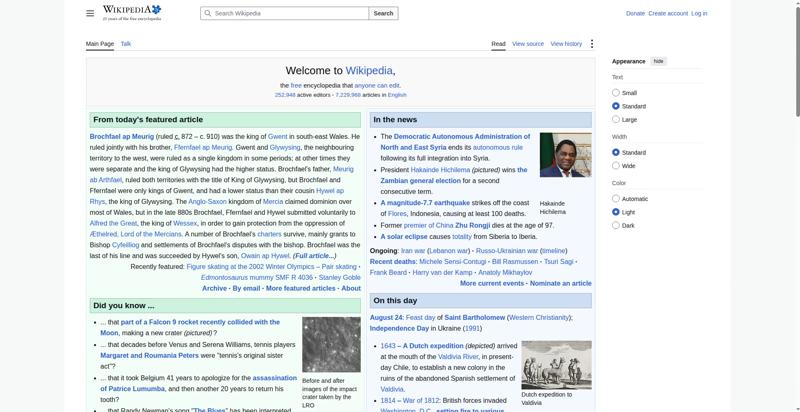The height and width of the screenshot is (412, 800).
Task: Select Standard text size
Action: coord(616,106)
